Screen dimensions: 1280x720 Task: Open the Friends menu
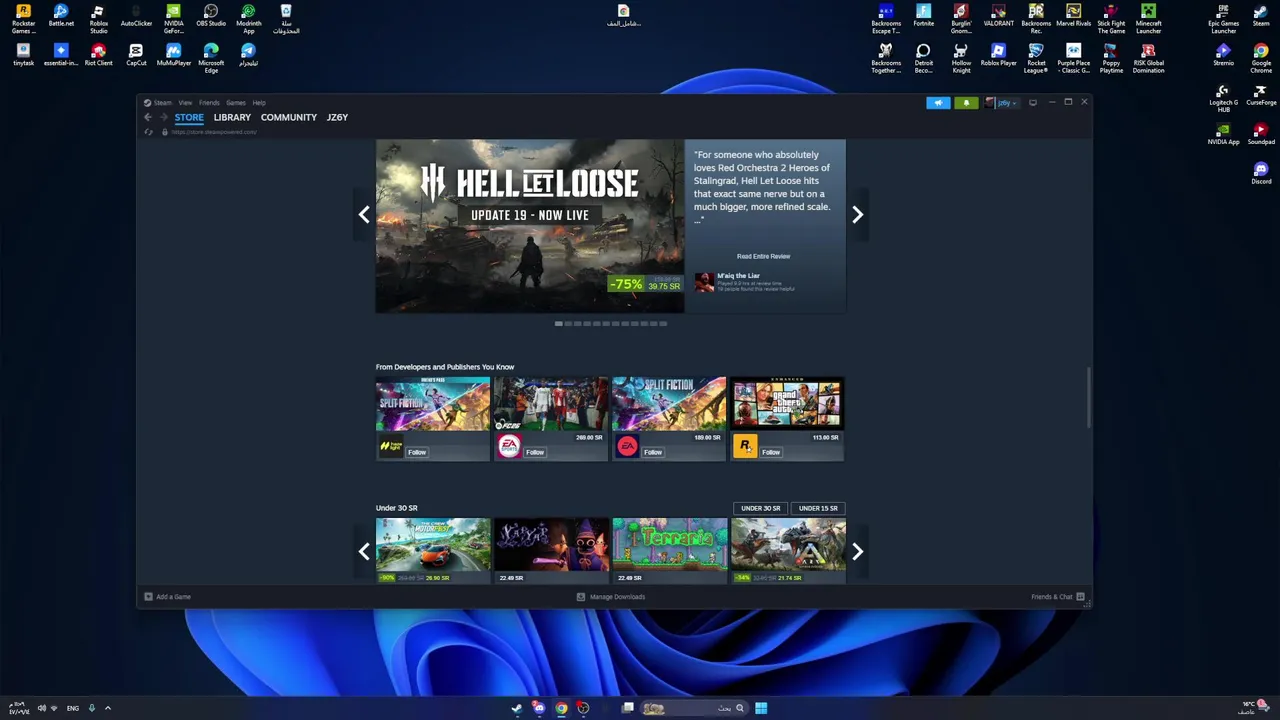tap(209, 102)
